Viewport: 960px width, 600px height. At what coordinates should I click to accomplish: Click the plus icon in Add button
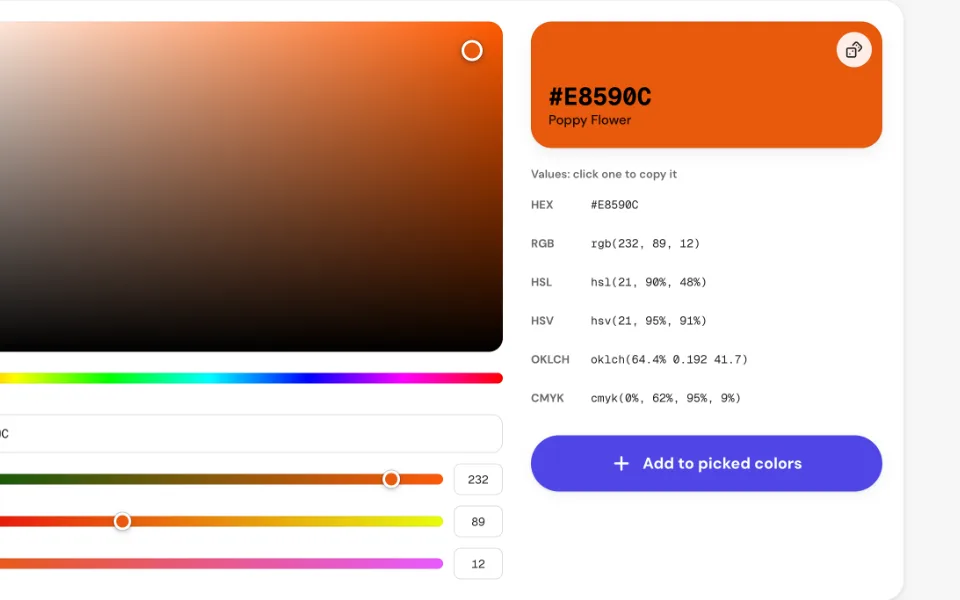(621, 463)
